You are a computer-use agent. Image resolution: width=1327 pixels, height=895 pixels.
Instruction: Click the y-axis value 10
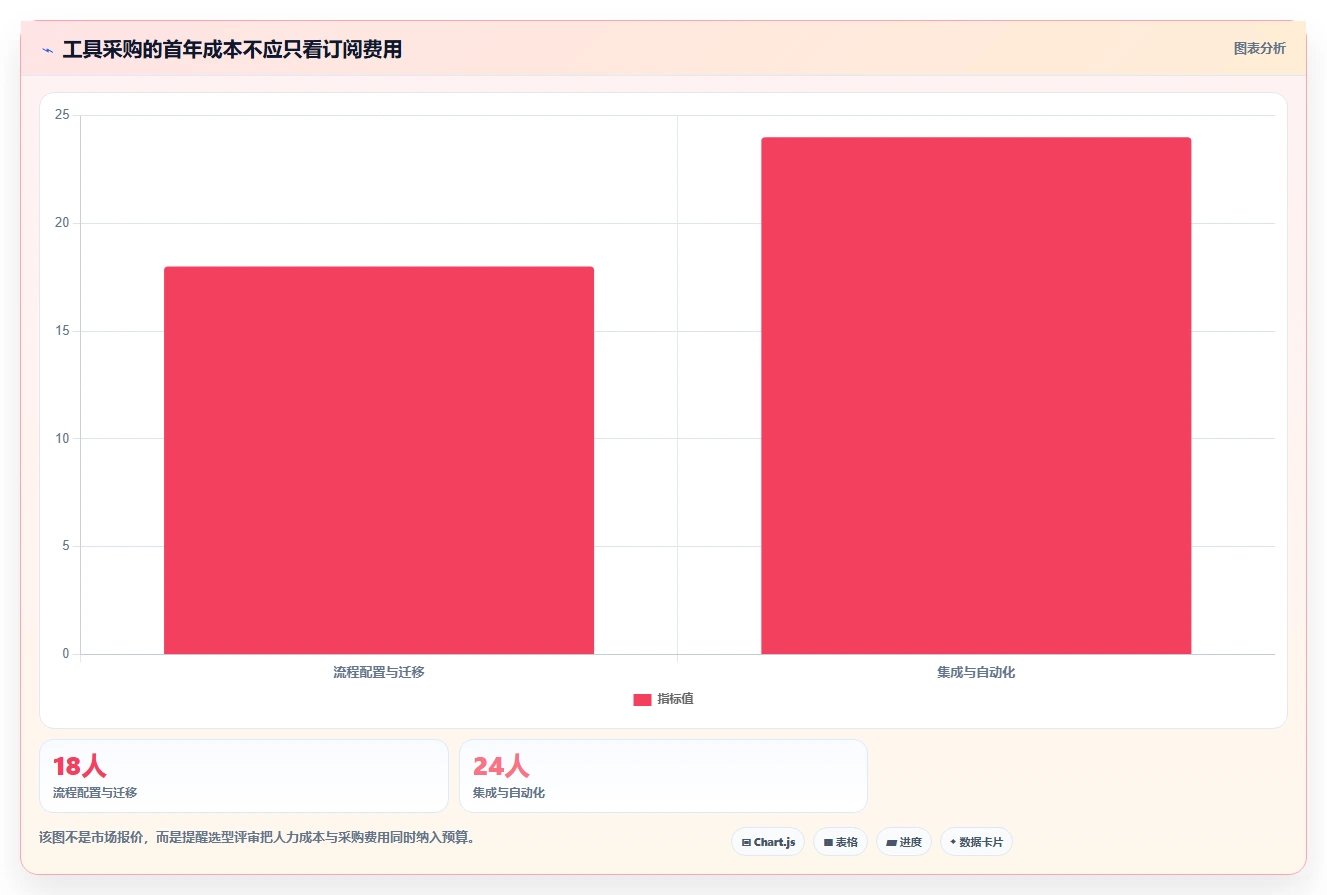(62, 438)
